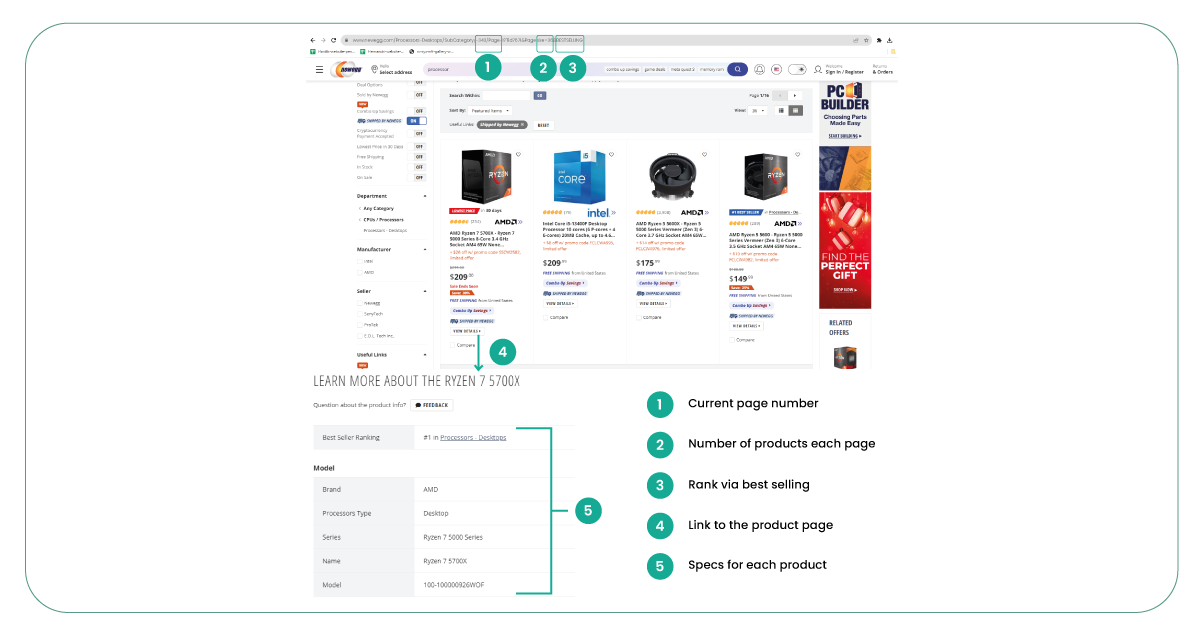This screenshot has width=1203, height=634.
Task: Switch to grid view icon
Action: [x=795, y=110]
